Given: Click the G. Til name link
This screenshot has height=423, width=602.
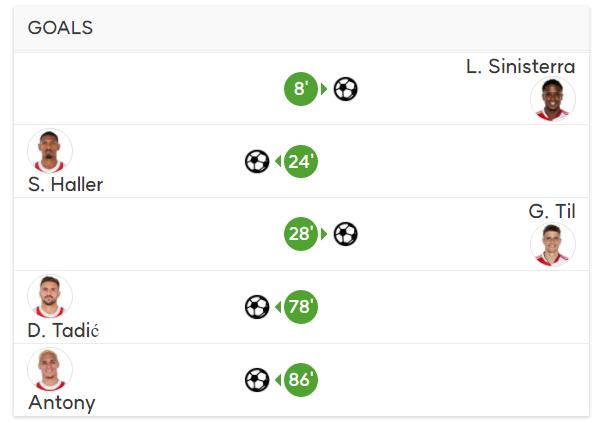Looking at the screenshot, I should pyautogui.click(x=552, y=212).
